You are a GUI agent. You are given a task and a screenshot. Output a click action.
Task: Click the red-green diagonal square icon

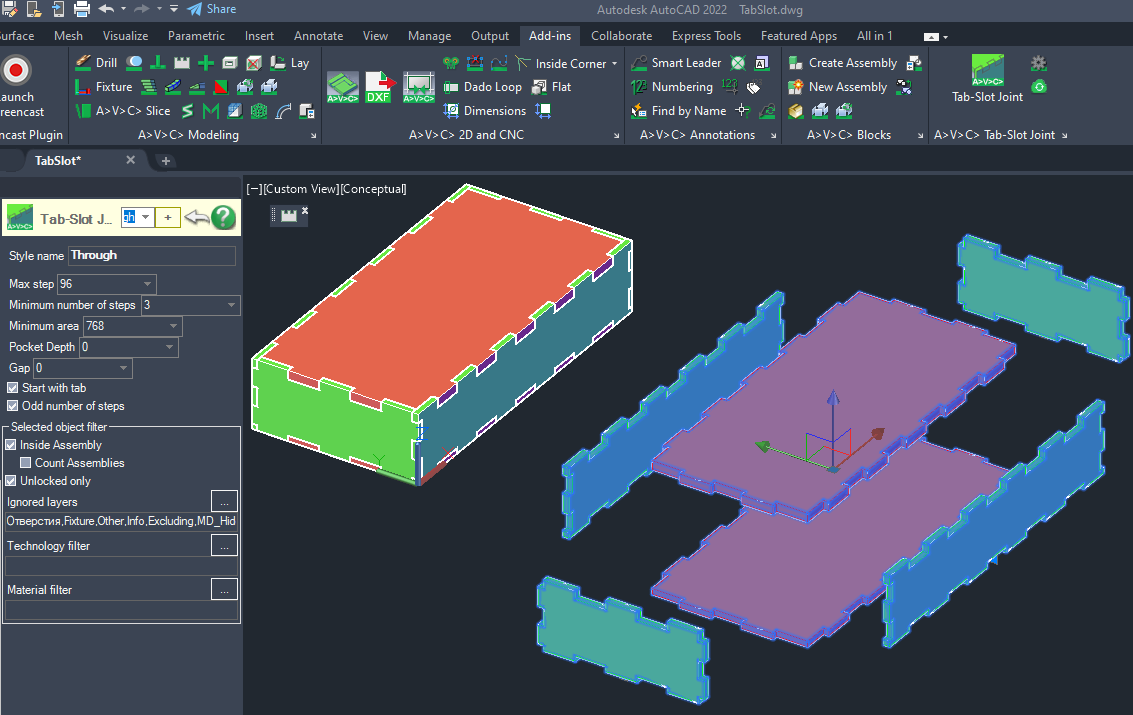pyautogui.click(x=221, y=87)
